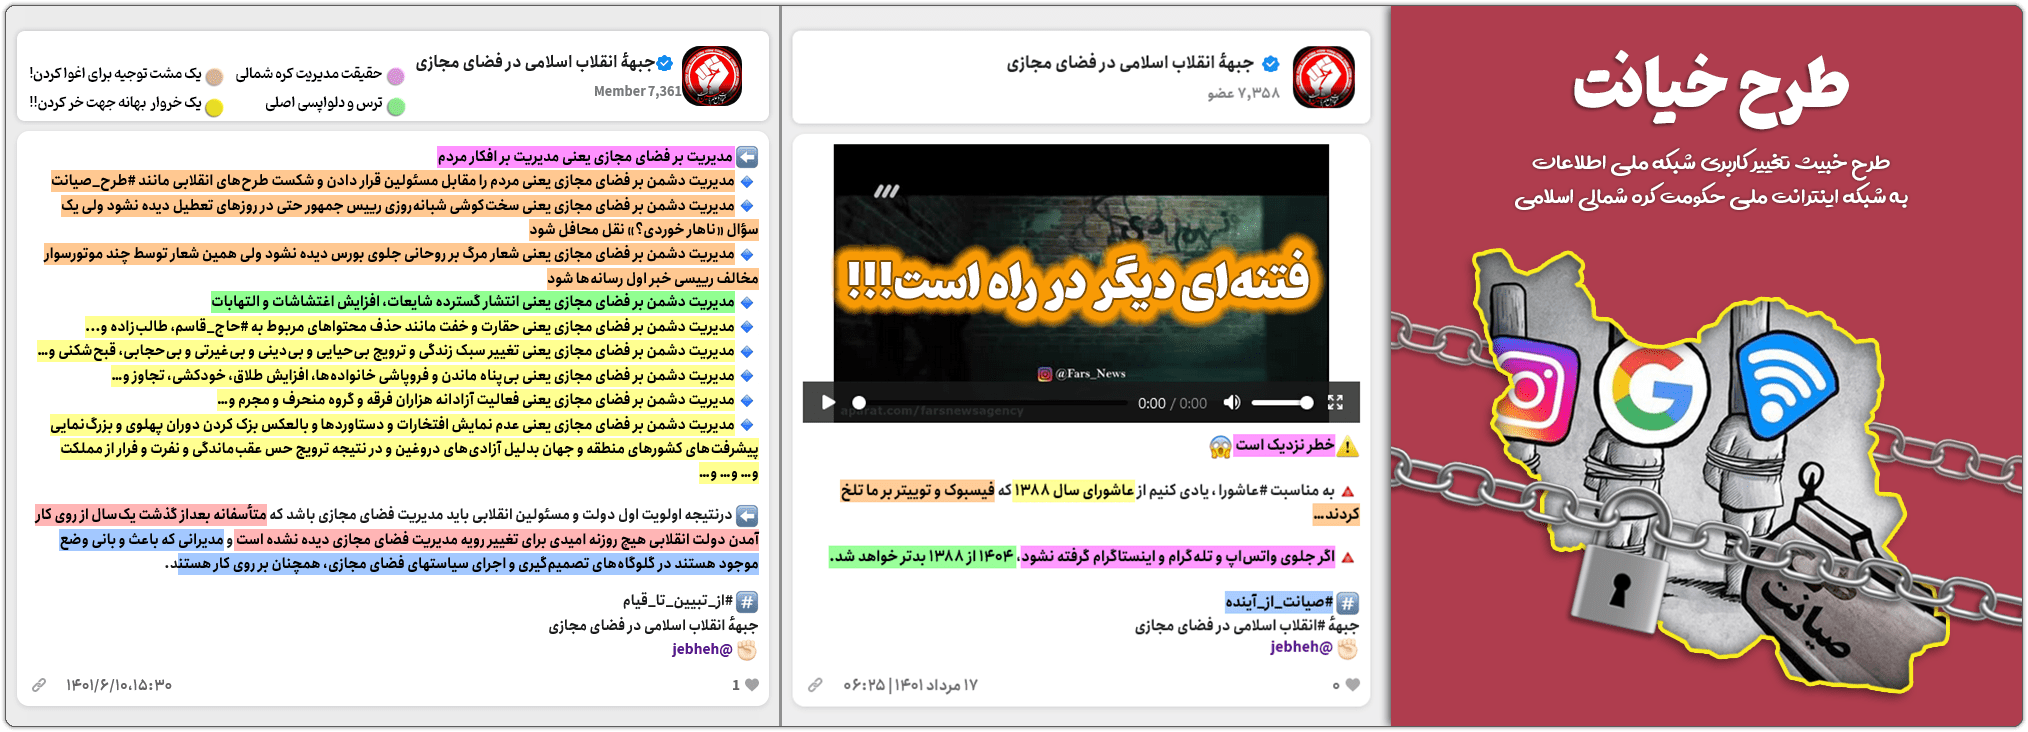Copy link icon of the middle post

point(816,685)
